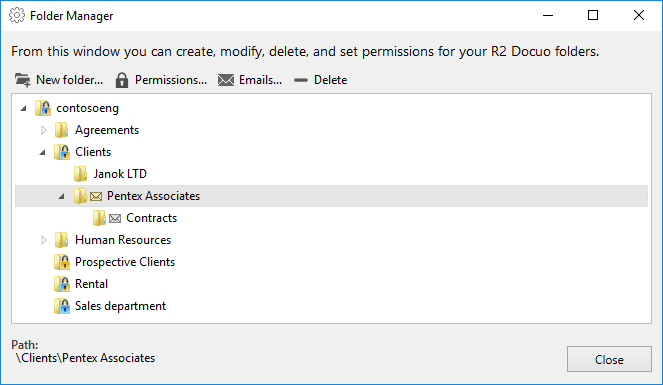Click the New folder icon in toolbar
This screenshot has height=385, width=663.
click(22, 80)
